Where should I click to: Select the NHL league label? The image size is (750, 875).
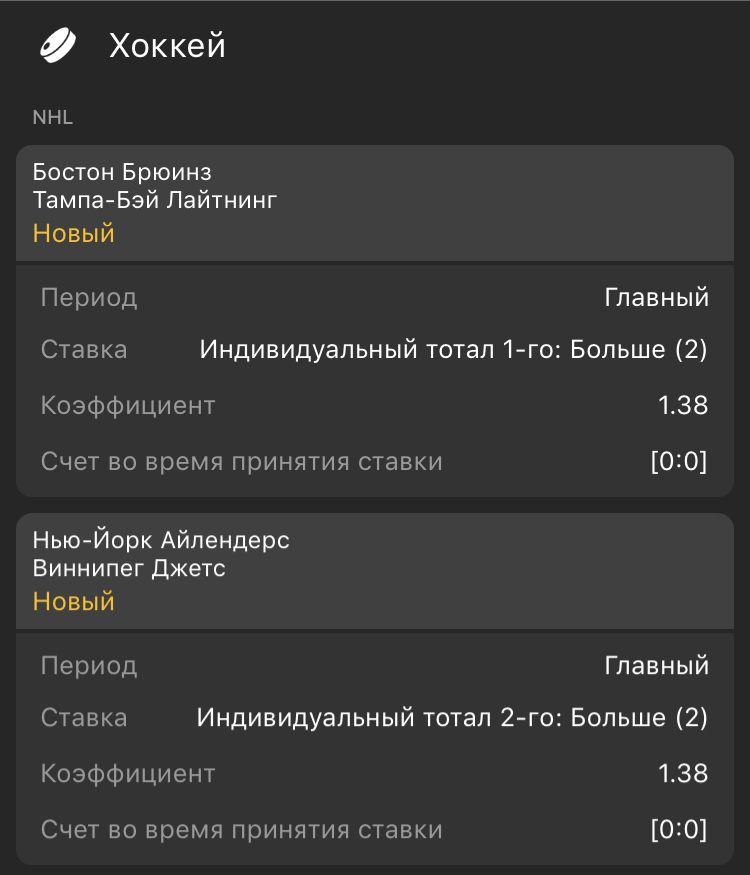(53, 117)
